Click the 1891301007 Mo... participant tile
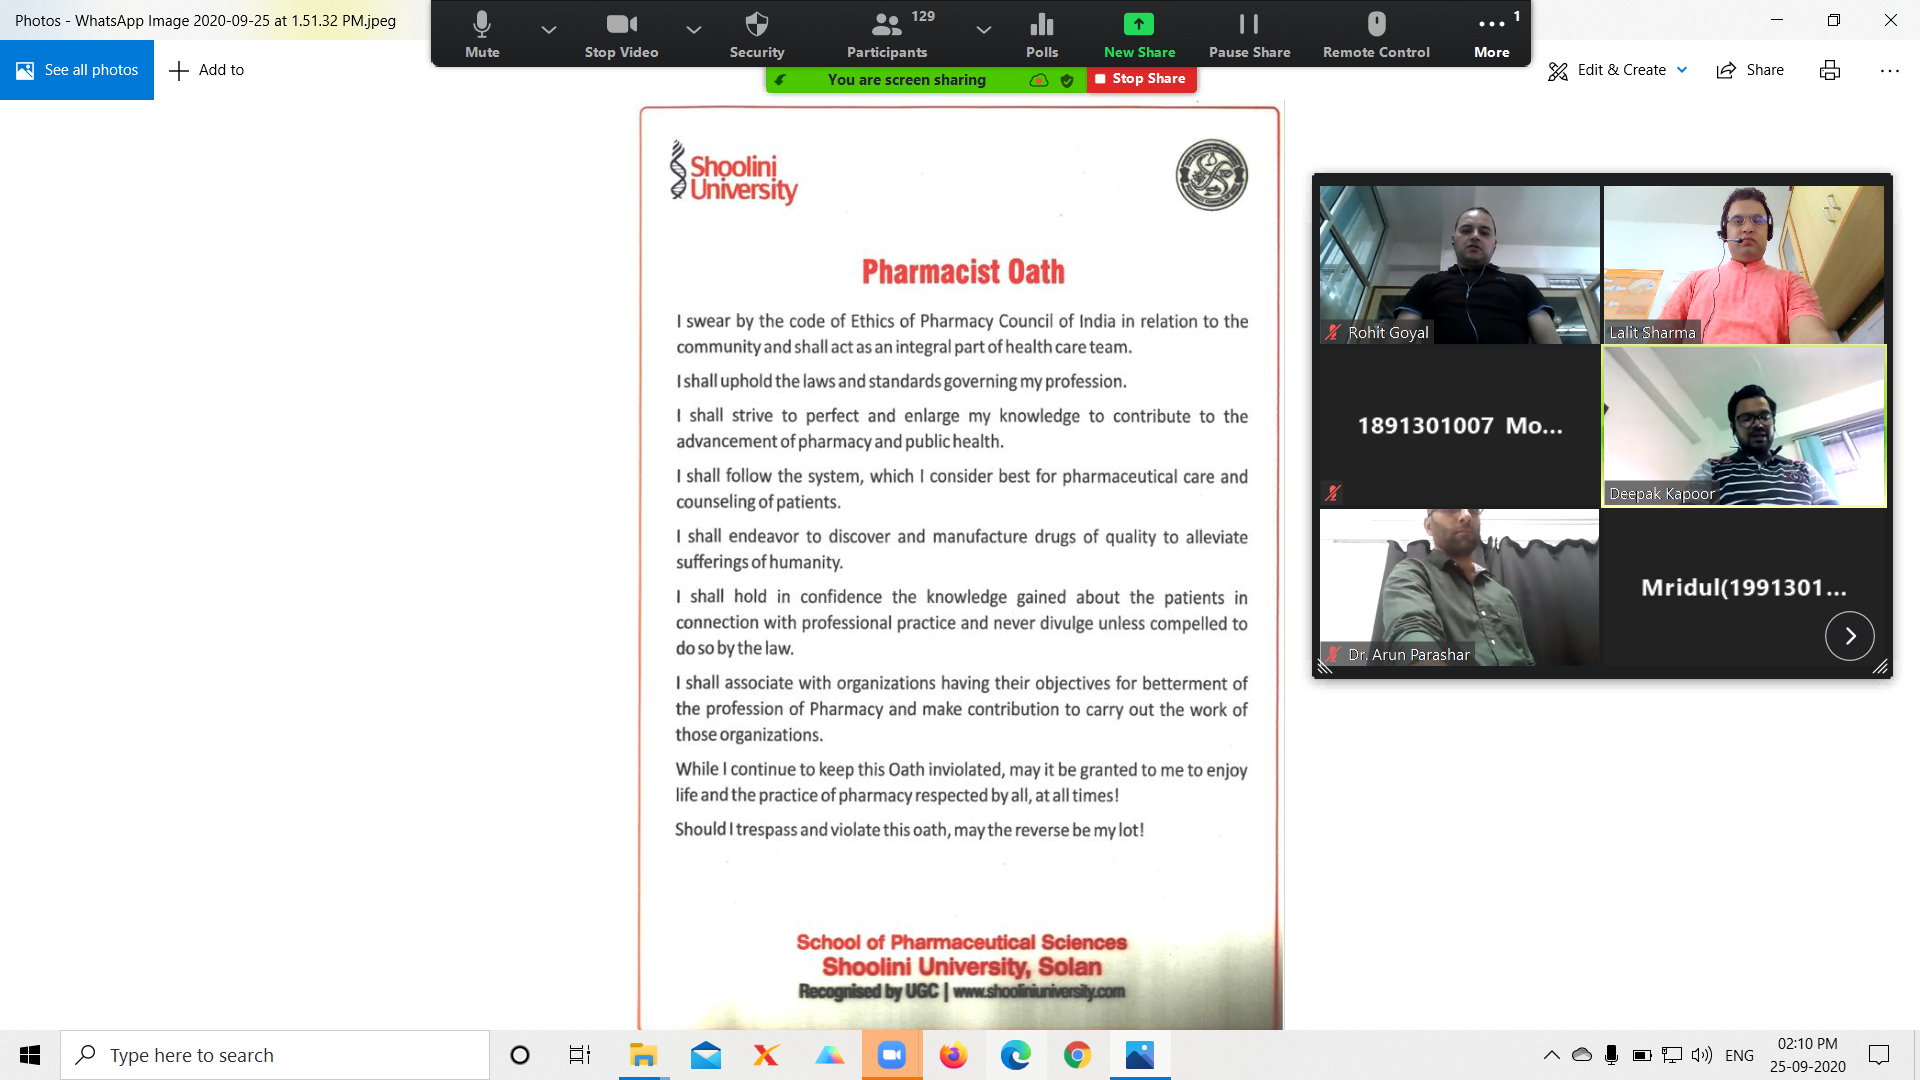Screen dimensions: 1920x1080 click(1459, 426)
